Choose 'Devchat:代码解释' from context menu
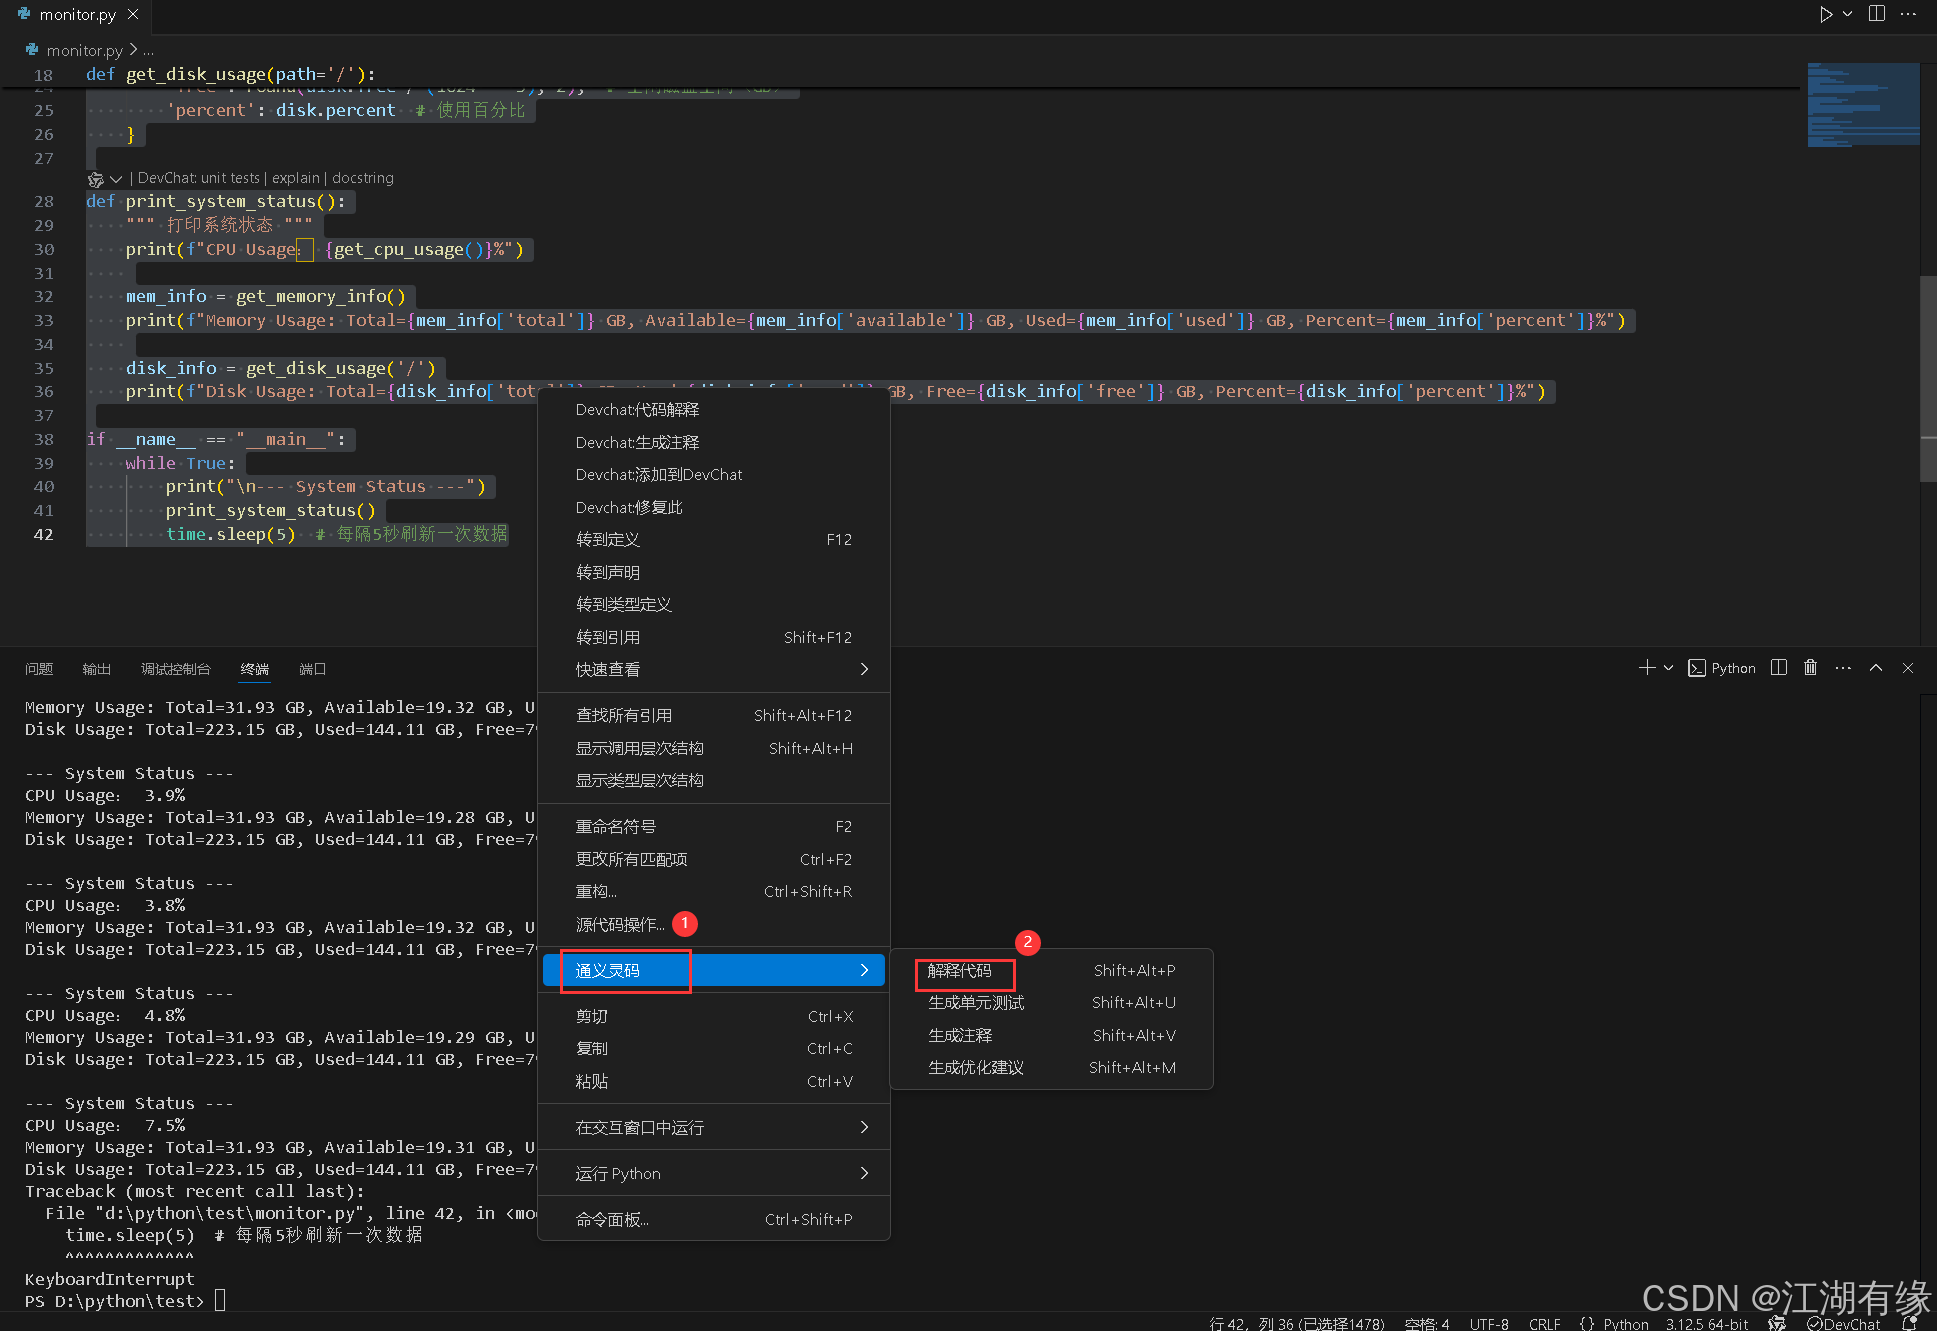This screenshot has width=1937, height=1331. (x=714, y=410)
